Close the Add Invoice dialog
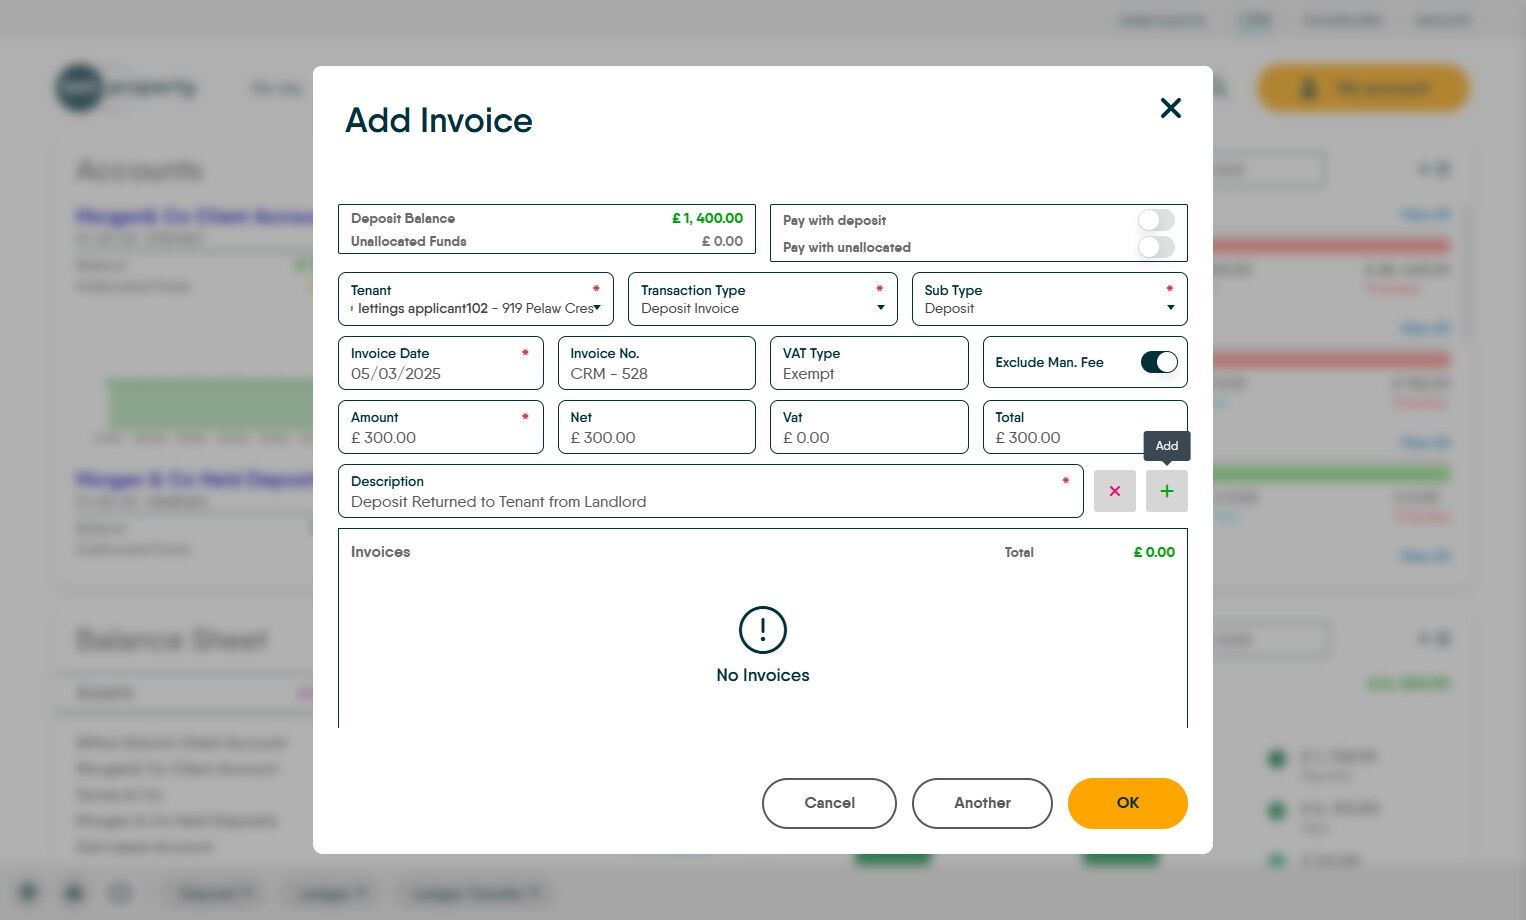This screenshot has width=1526, height=920. tap(1170, 108)
